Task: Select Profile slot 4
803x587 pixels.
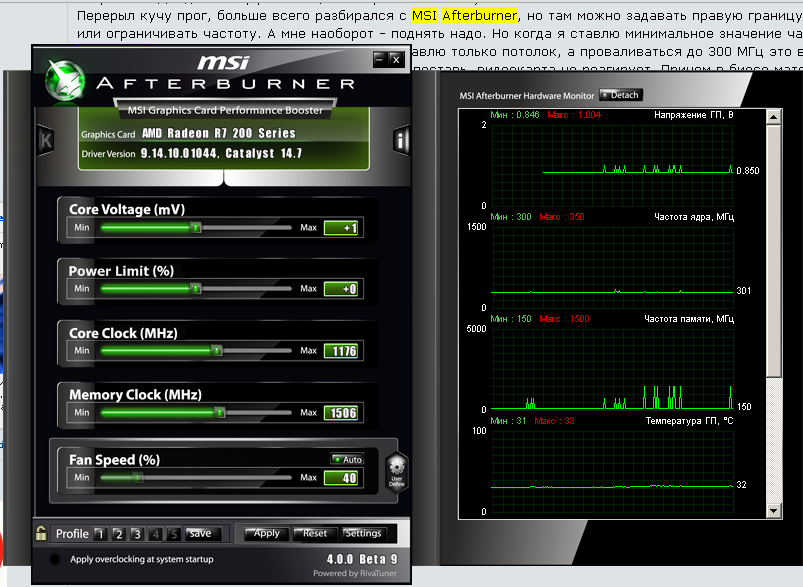Action: tap(156, 534)
